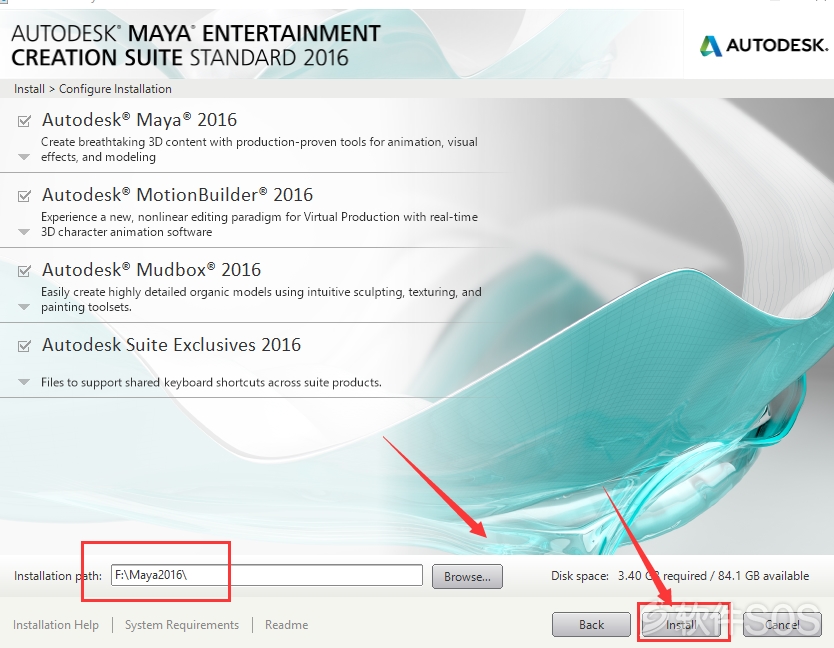Open the Installation Help link
The width and height of the screenshot is (834, 648).
[56, 625]
